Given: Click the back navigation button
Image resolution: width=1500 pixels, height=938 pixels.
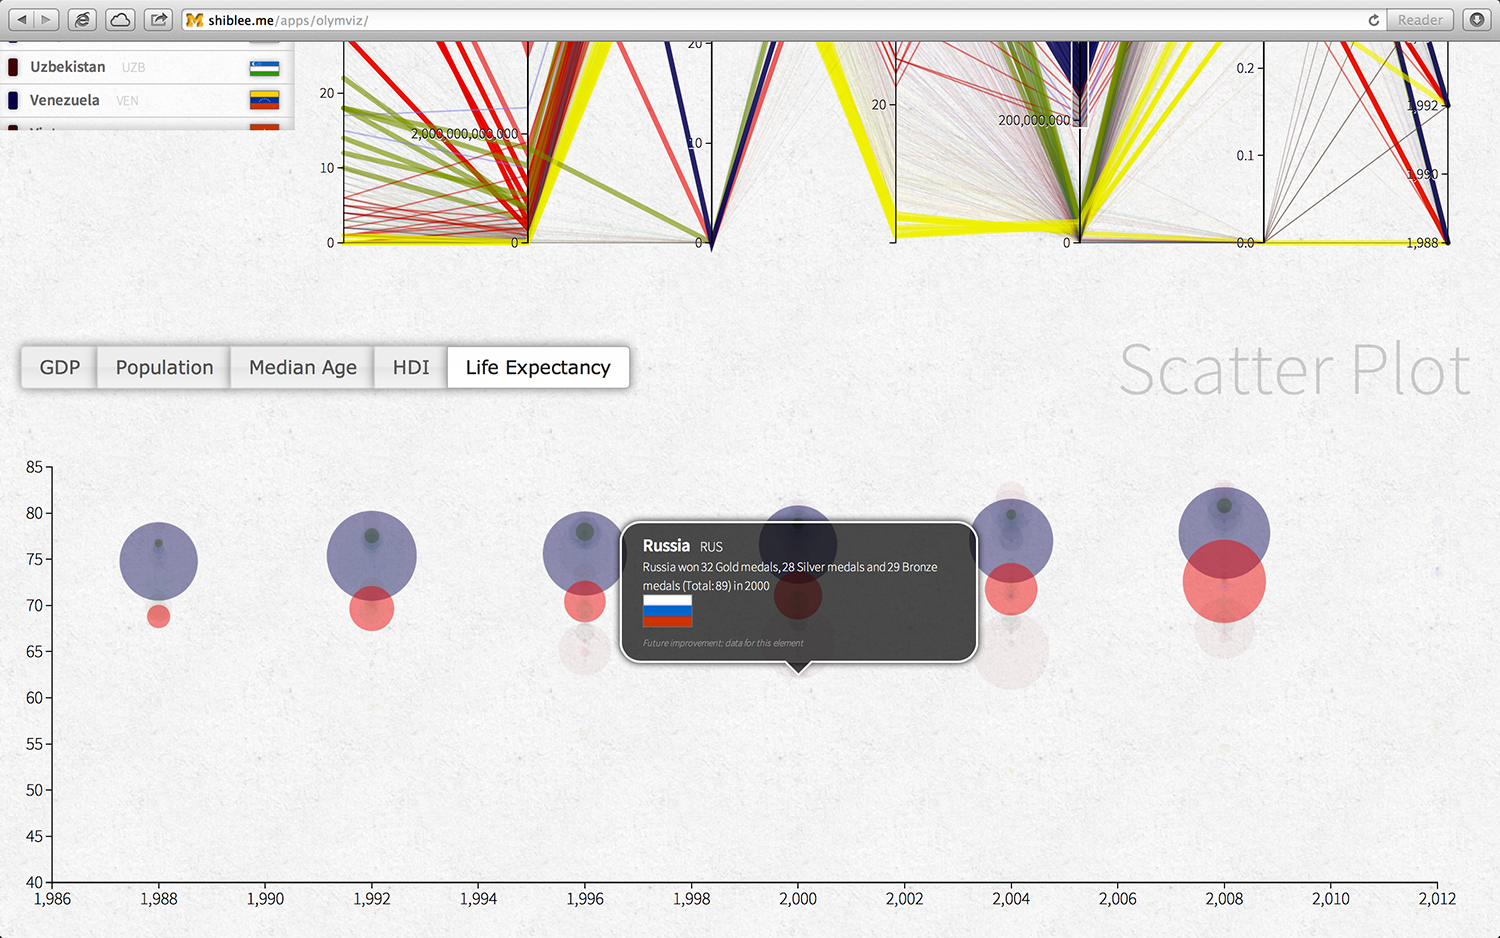Looking at the screenshot, I should click(22, 18).
